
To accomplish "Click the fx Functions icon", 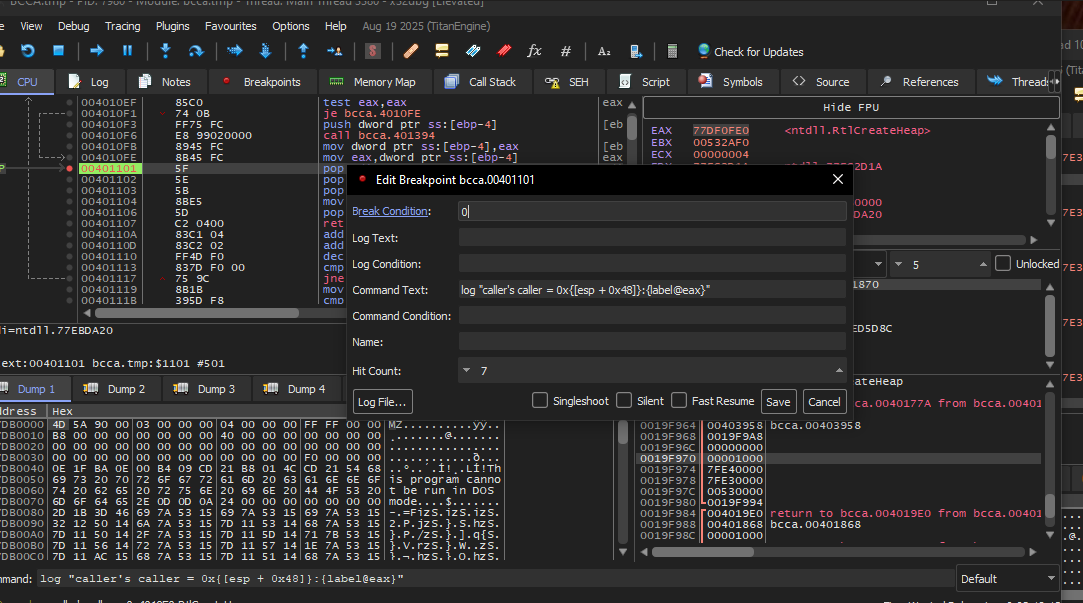I will [x=534, y=50].
